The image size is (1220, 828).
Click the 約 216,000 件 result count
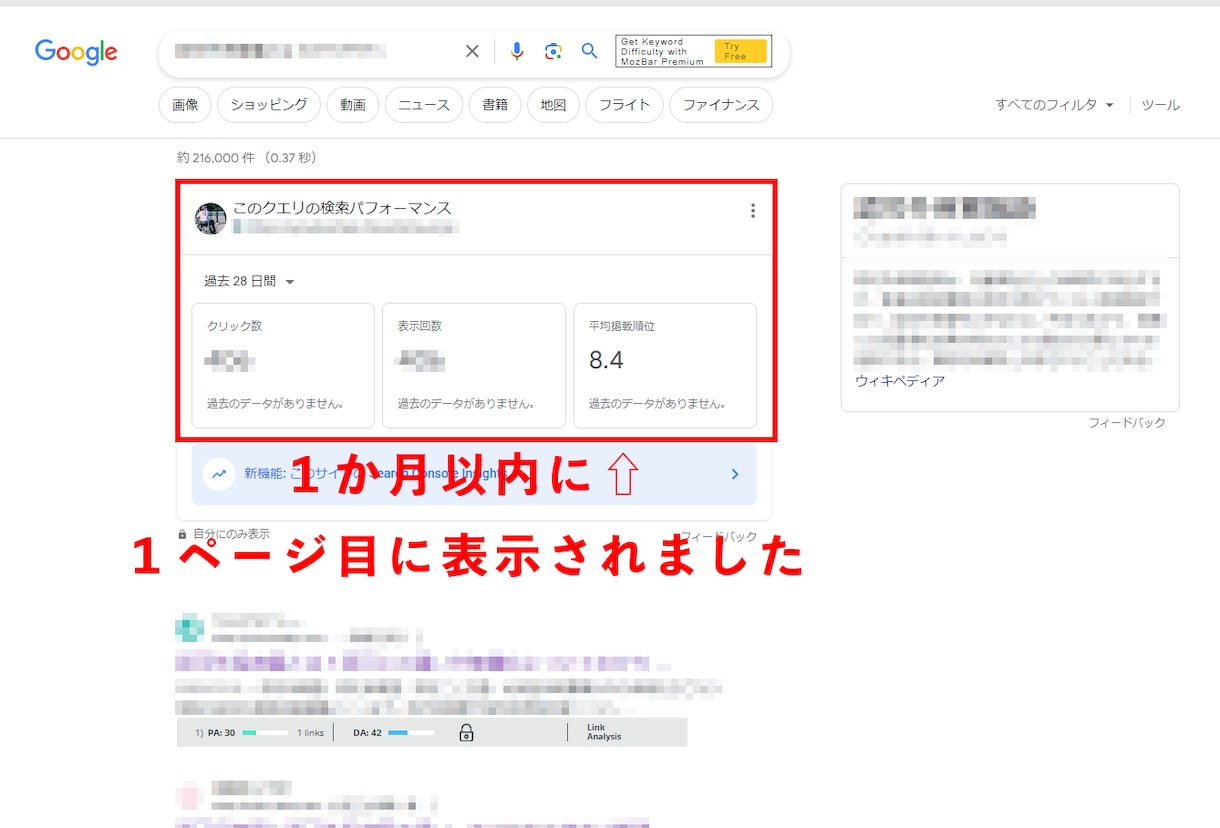pyautogui.click(x=247, y=158)
